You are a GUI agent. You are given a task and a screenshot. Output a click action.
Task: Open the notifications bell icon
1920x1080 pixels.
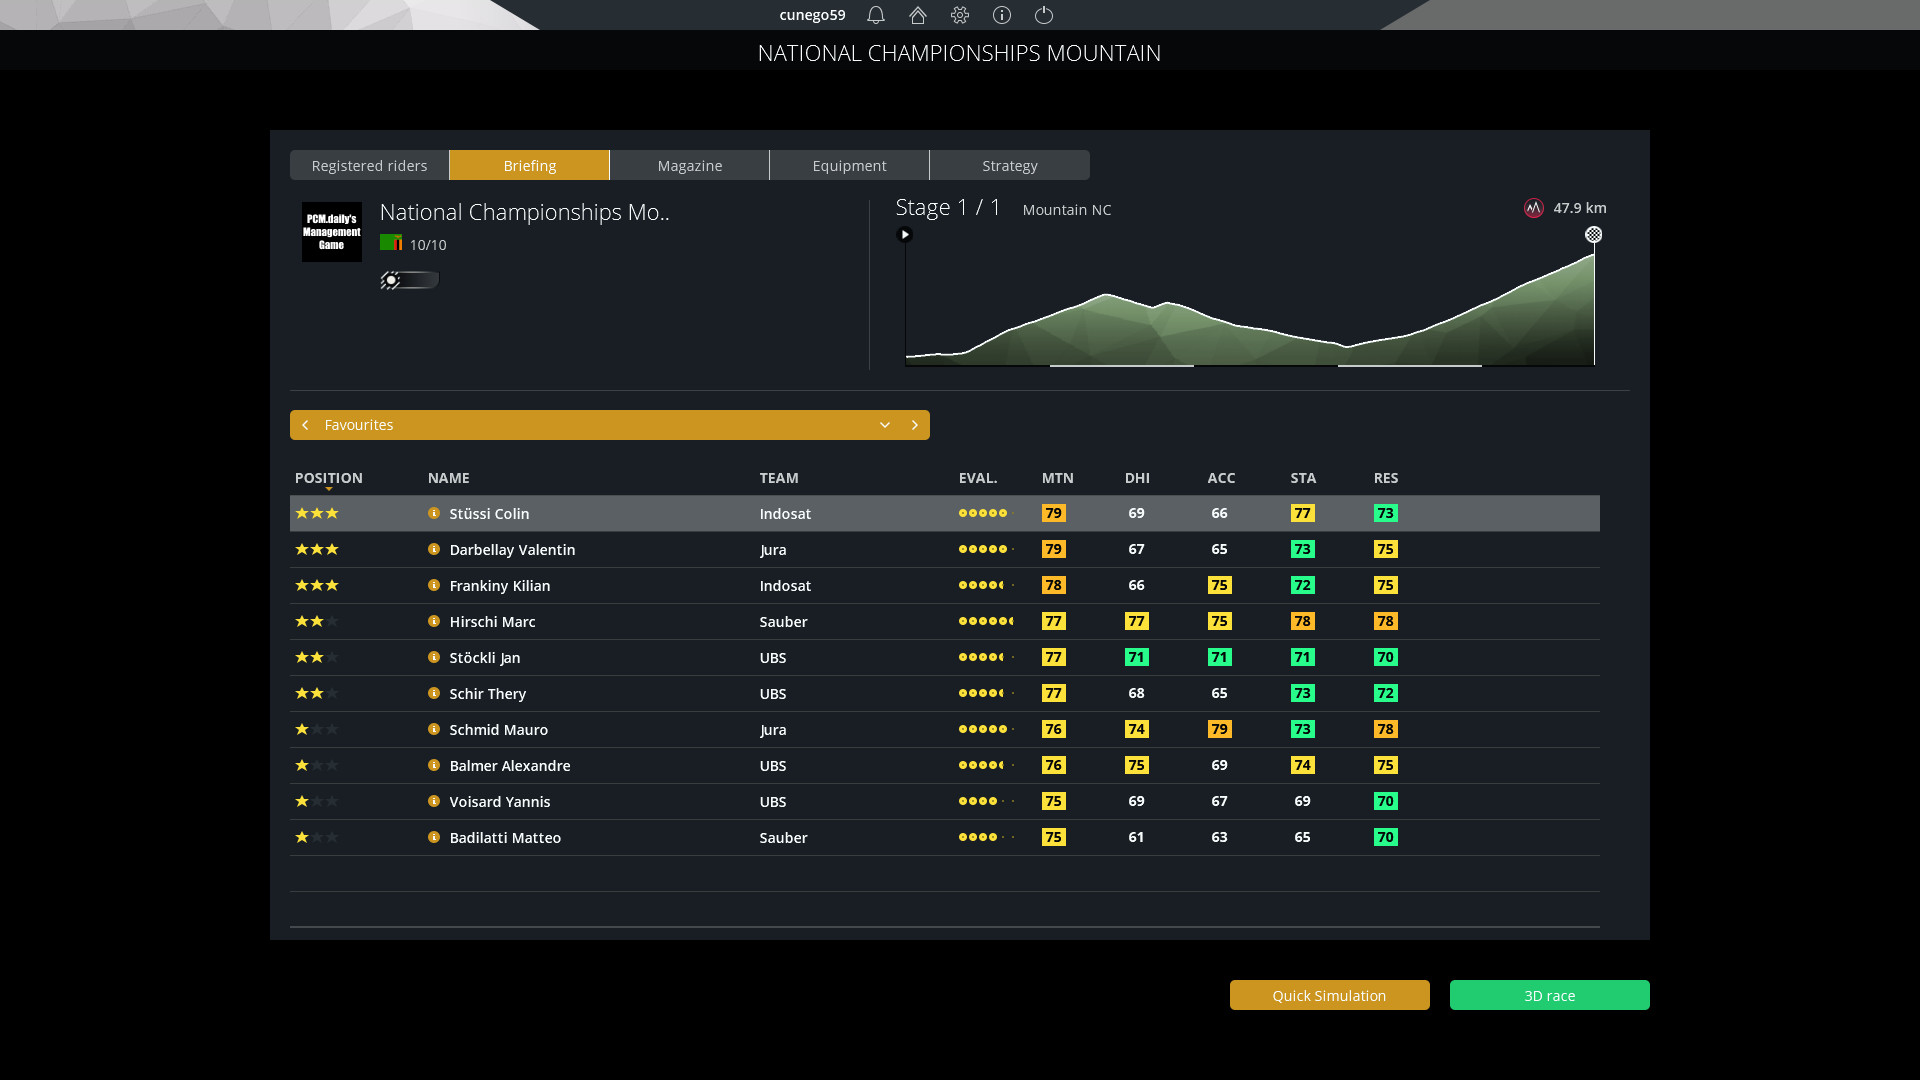(x=876, y=15)
